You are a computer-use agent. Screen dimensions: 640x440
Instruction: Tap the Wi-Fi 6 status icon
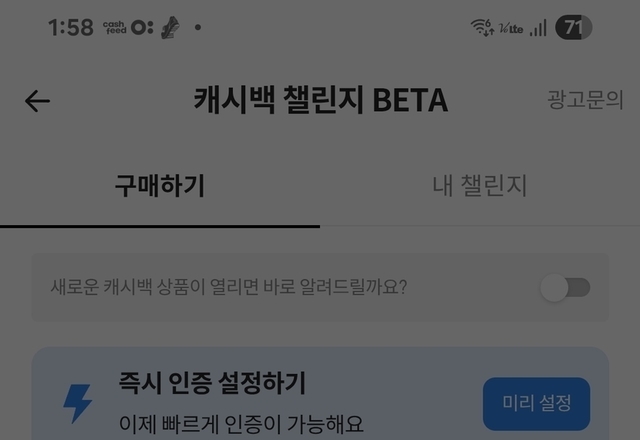pyautogui.click(x=482, y=28)
